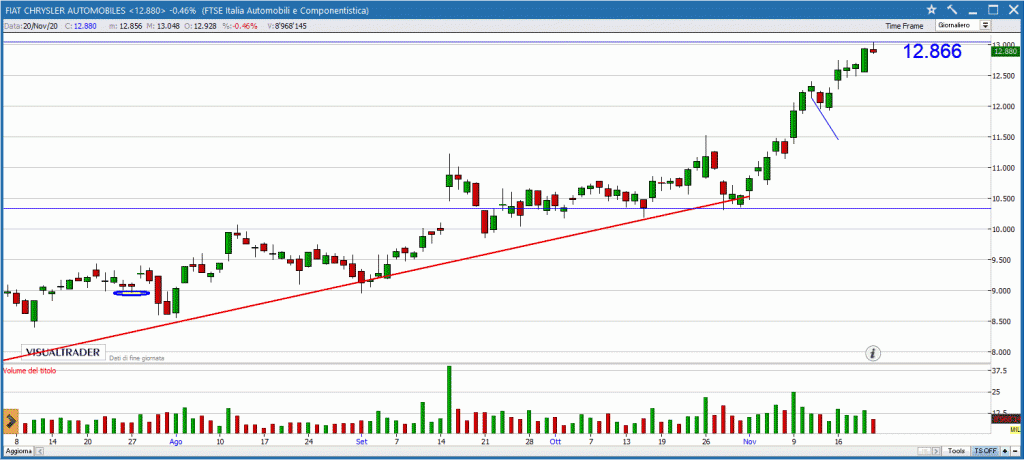Click the 'Set' month marker on time axis

tap(361, 442)
